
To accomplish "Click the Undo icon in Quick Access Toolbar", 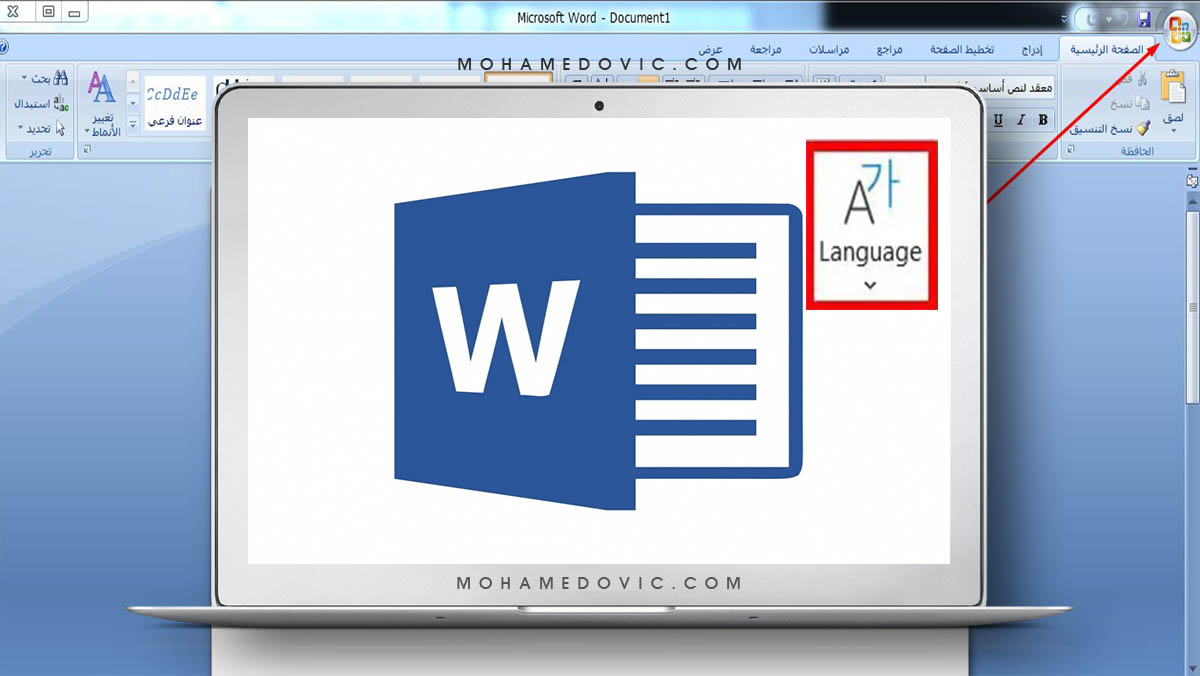I will [x=1122, y=19].
